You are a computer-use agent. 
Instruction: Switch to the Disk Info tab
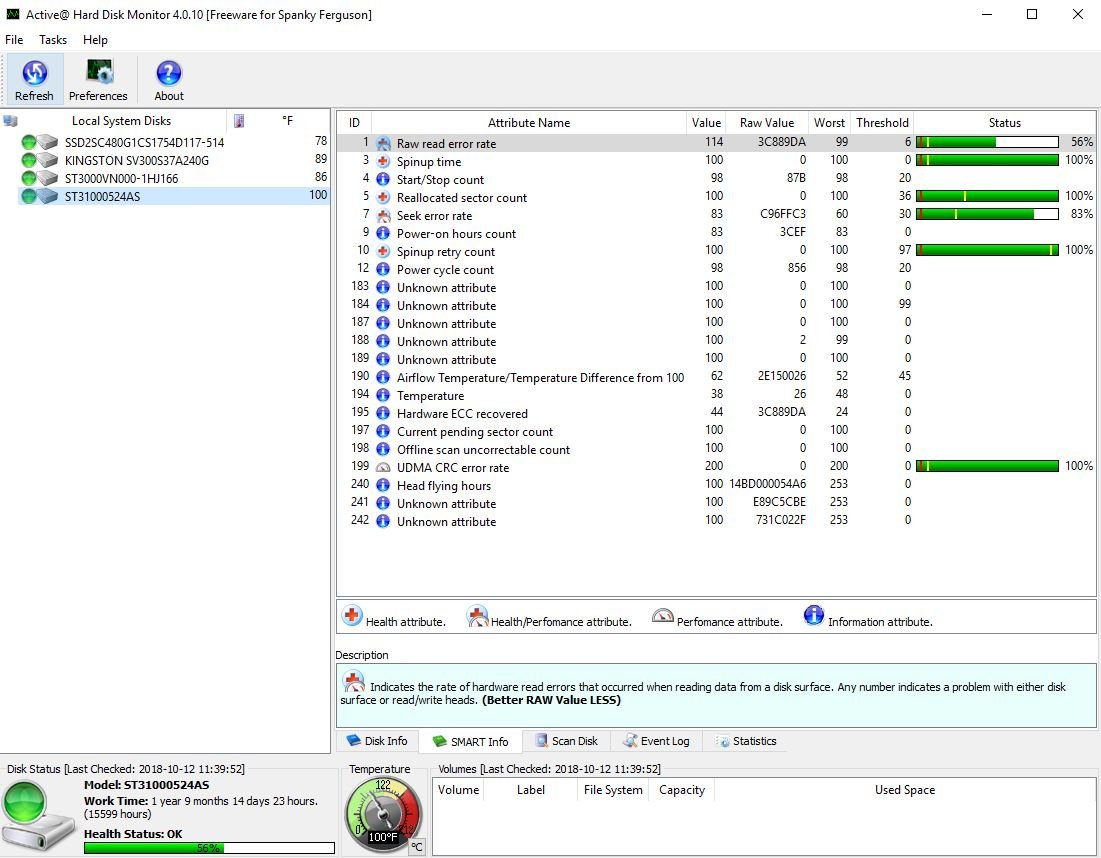pos(377,741)
